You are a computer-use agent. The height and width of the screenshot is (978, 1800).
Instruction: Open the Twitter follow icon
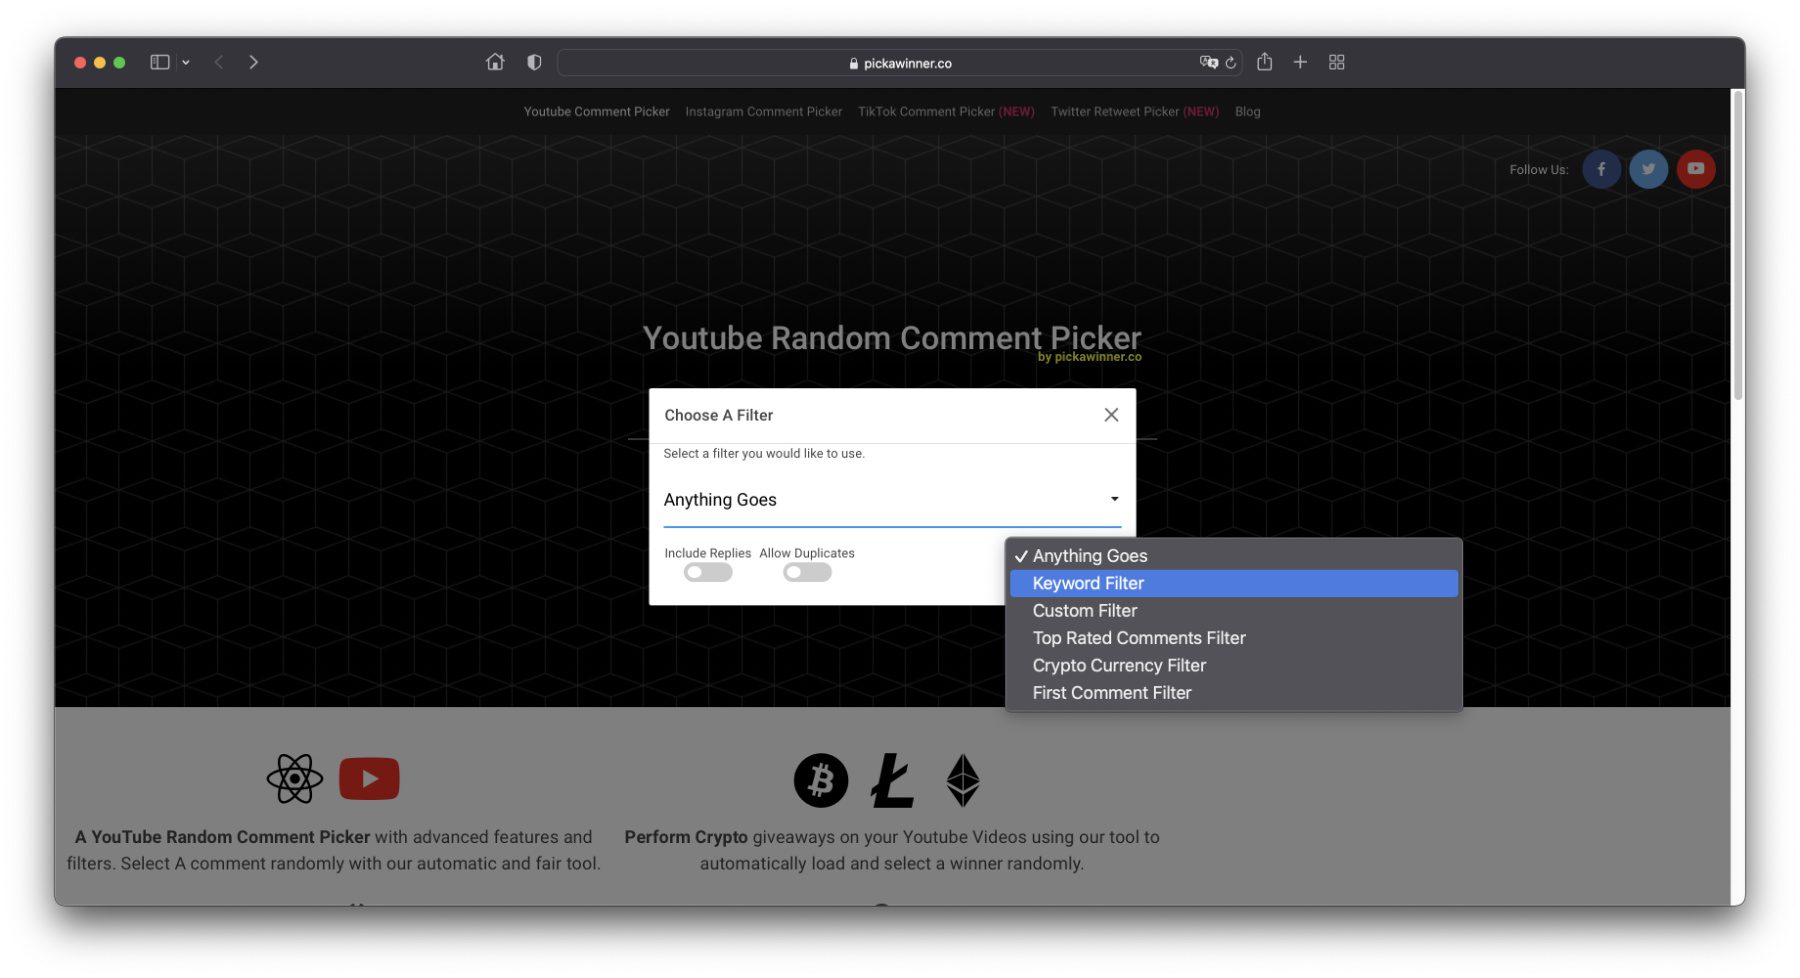click(1648, 169)
